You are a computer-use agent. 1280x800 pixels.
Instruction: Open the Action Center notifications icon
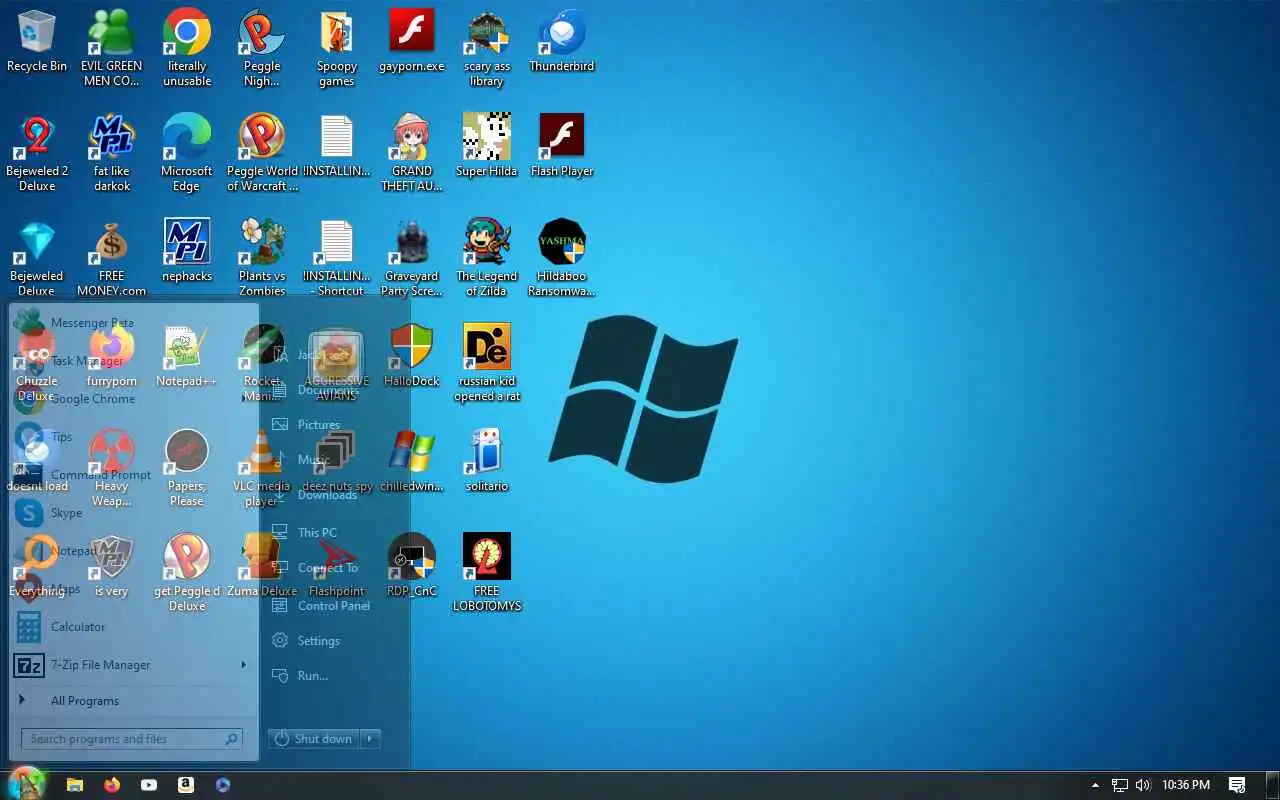1237,785
